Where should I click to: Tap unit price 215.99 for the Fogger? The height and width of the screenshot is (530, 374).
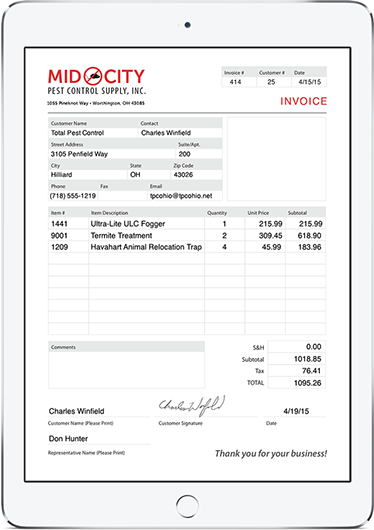(265, 224)
